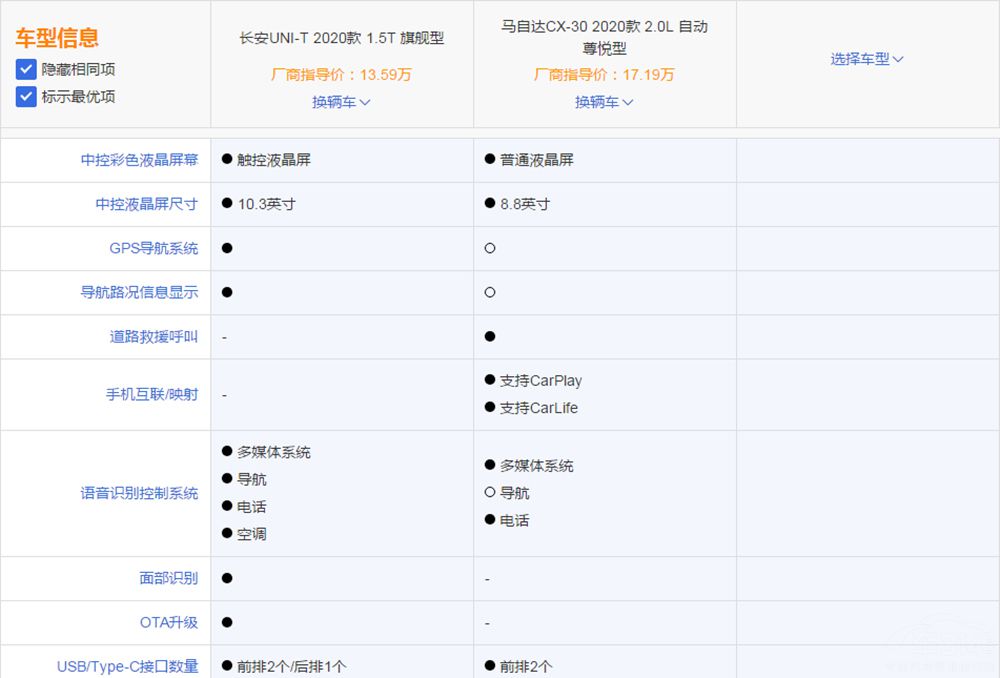
Task: Click the 支持CarPlay entry for 马自达
Action: pos(540,381)
